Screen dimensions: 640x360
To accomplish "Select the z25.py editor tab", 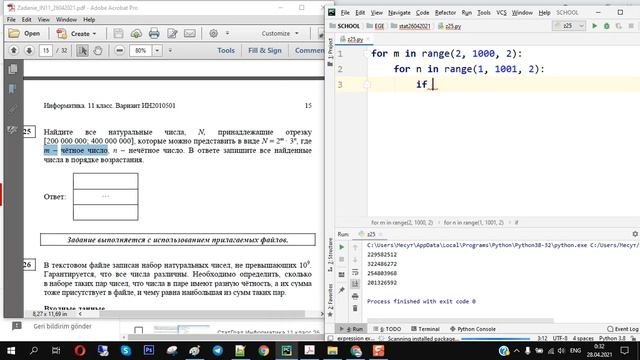I will [x=355, y=40].
